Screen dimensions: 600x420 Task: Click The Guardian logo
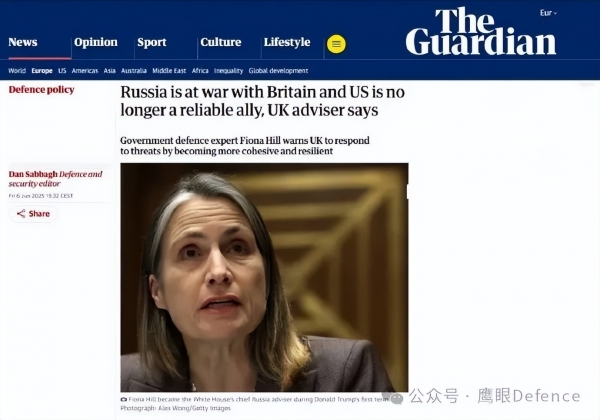[481, 32]
